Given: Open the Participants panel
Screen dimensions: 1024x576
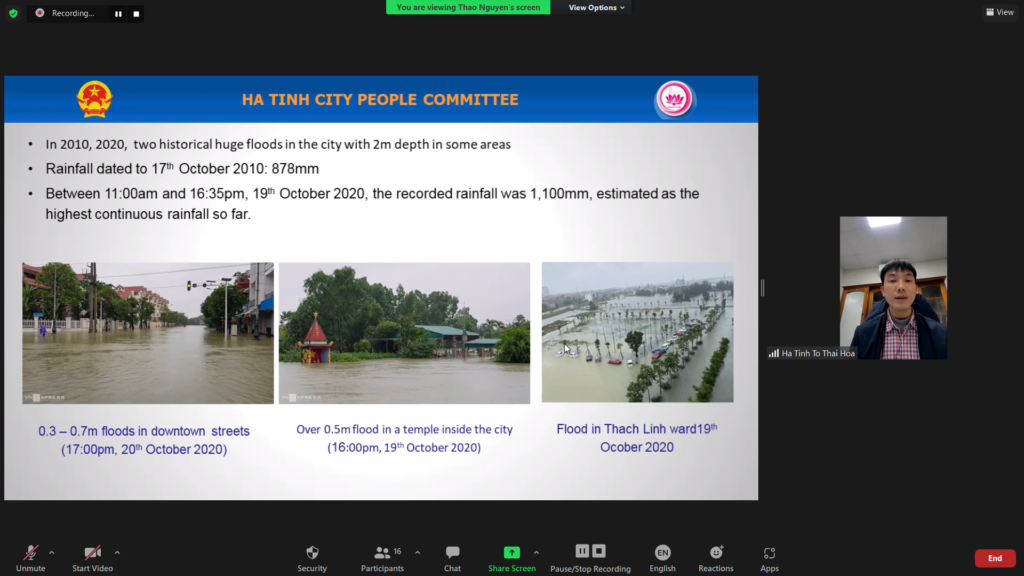Looking at the screenshot, I should 381,553.
